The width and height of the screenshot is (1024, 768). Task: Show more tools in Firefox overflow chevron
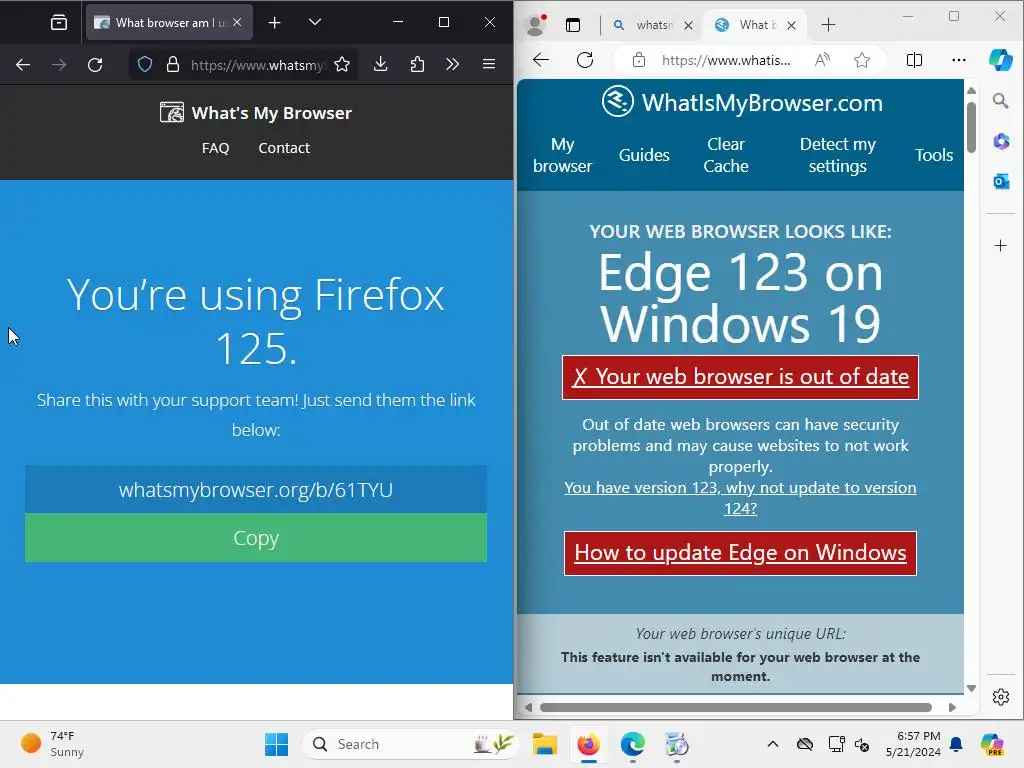pyautogui.click(x=453, y=64)
